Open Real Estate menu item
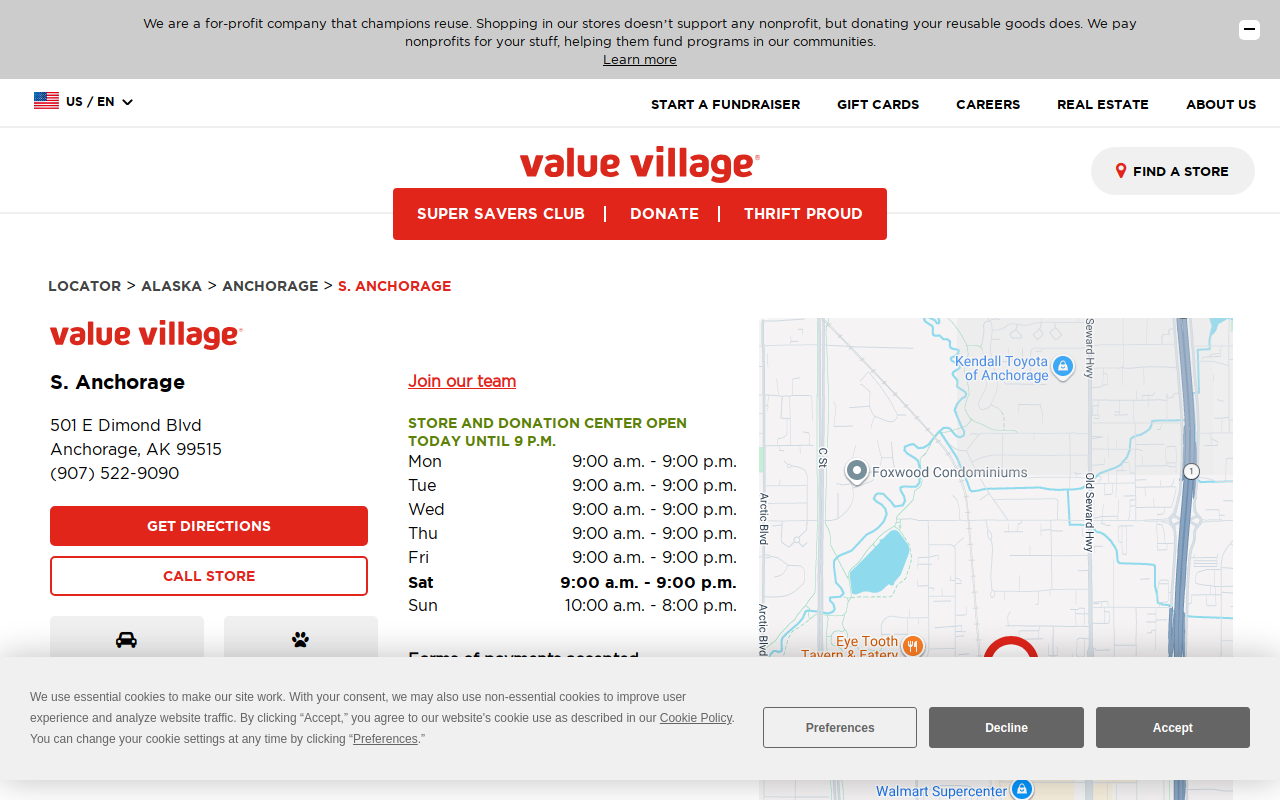This screenshot has height=800, width=1280. 1103,104
